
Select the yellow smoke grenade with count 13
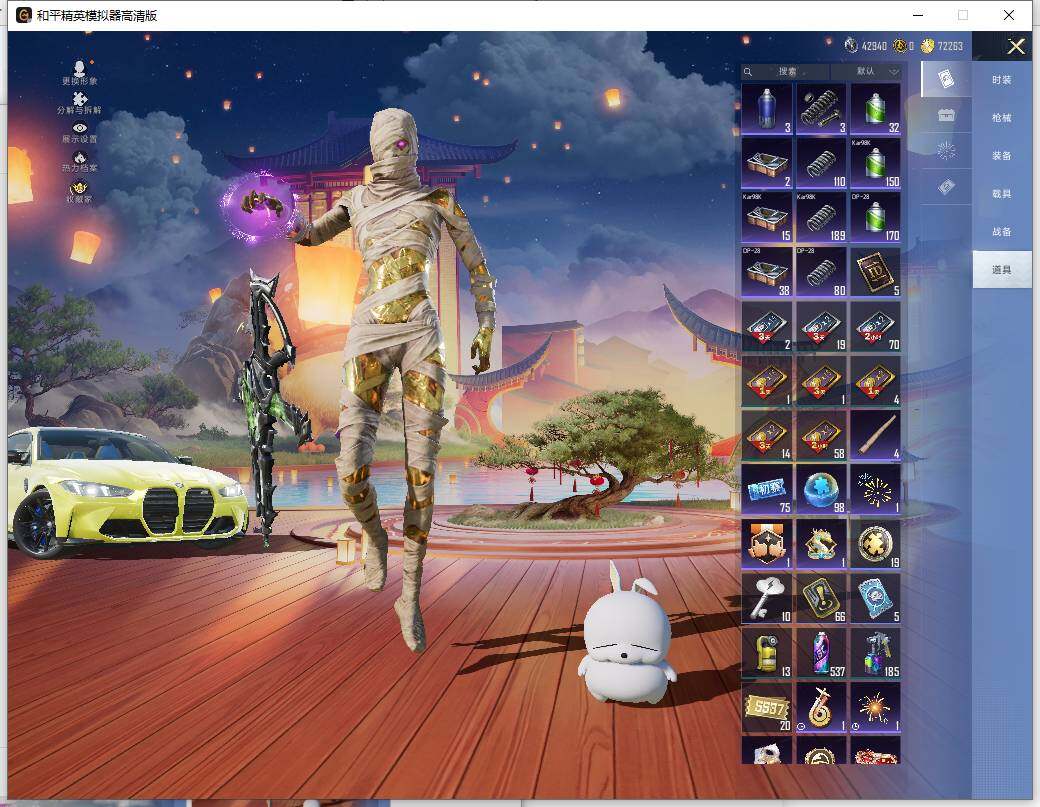pos(767,652)
